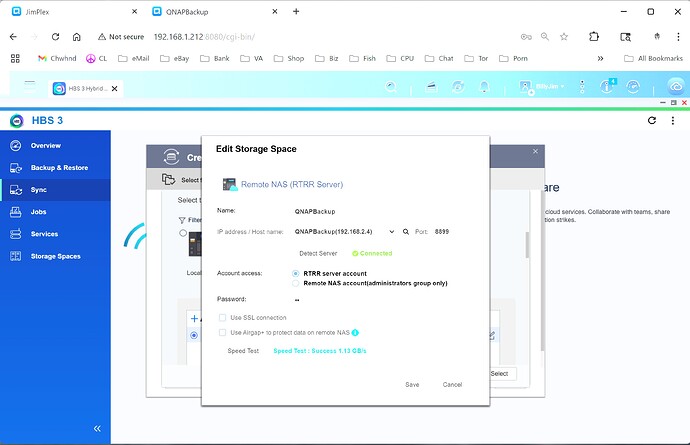This screenshot has width=690, height=445.
Task: Open Storage Spaces in sidebar
Action: (x=55, y=256)
